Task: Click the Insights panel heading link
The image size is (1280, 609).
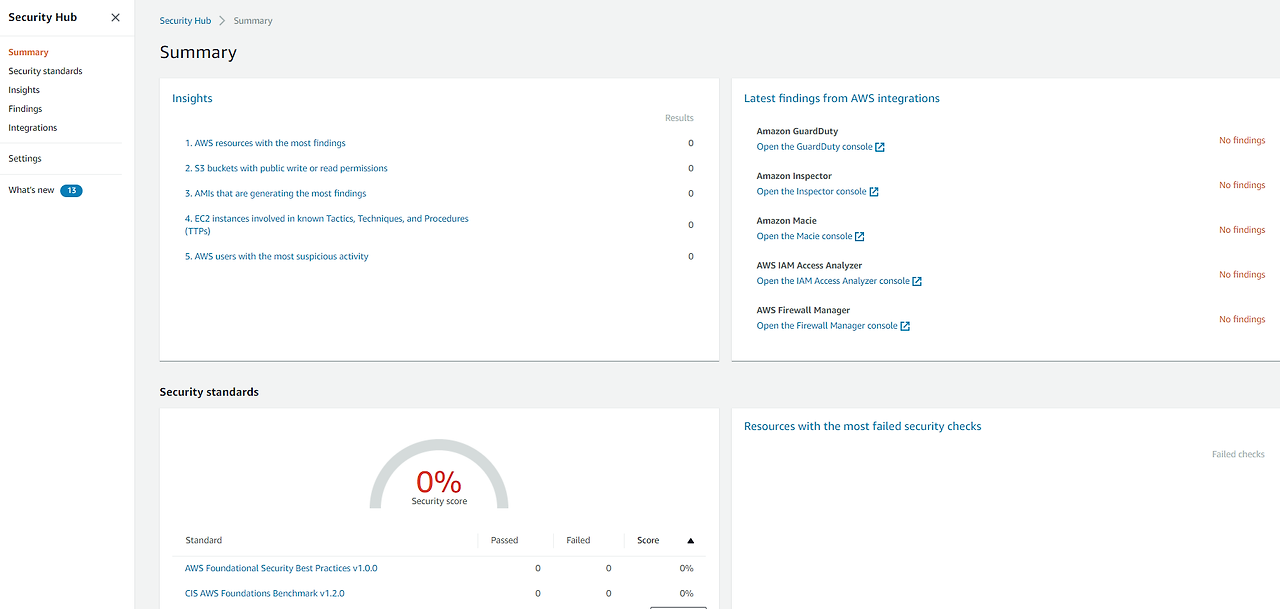Action: (192, 98)
